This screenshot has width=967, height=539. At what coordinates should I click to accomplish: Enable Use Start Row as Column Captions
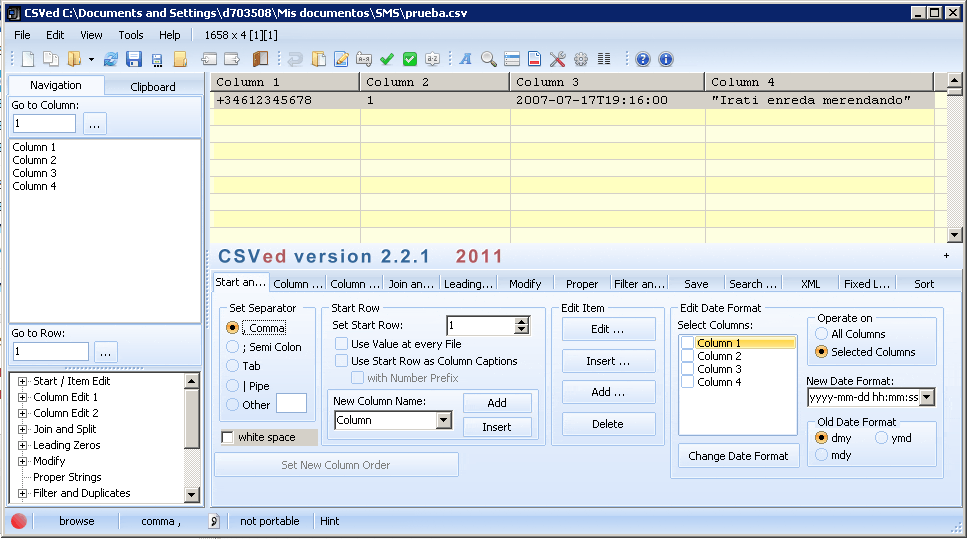tap(341, 361)
